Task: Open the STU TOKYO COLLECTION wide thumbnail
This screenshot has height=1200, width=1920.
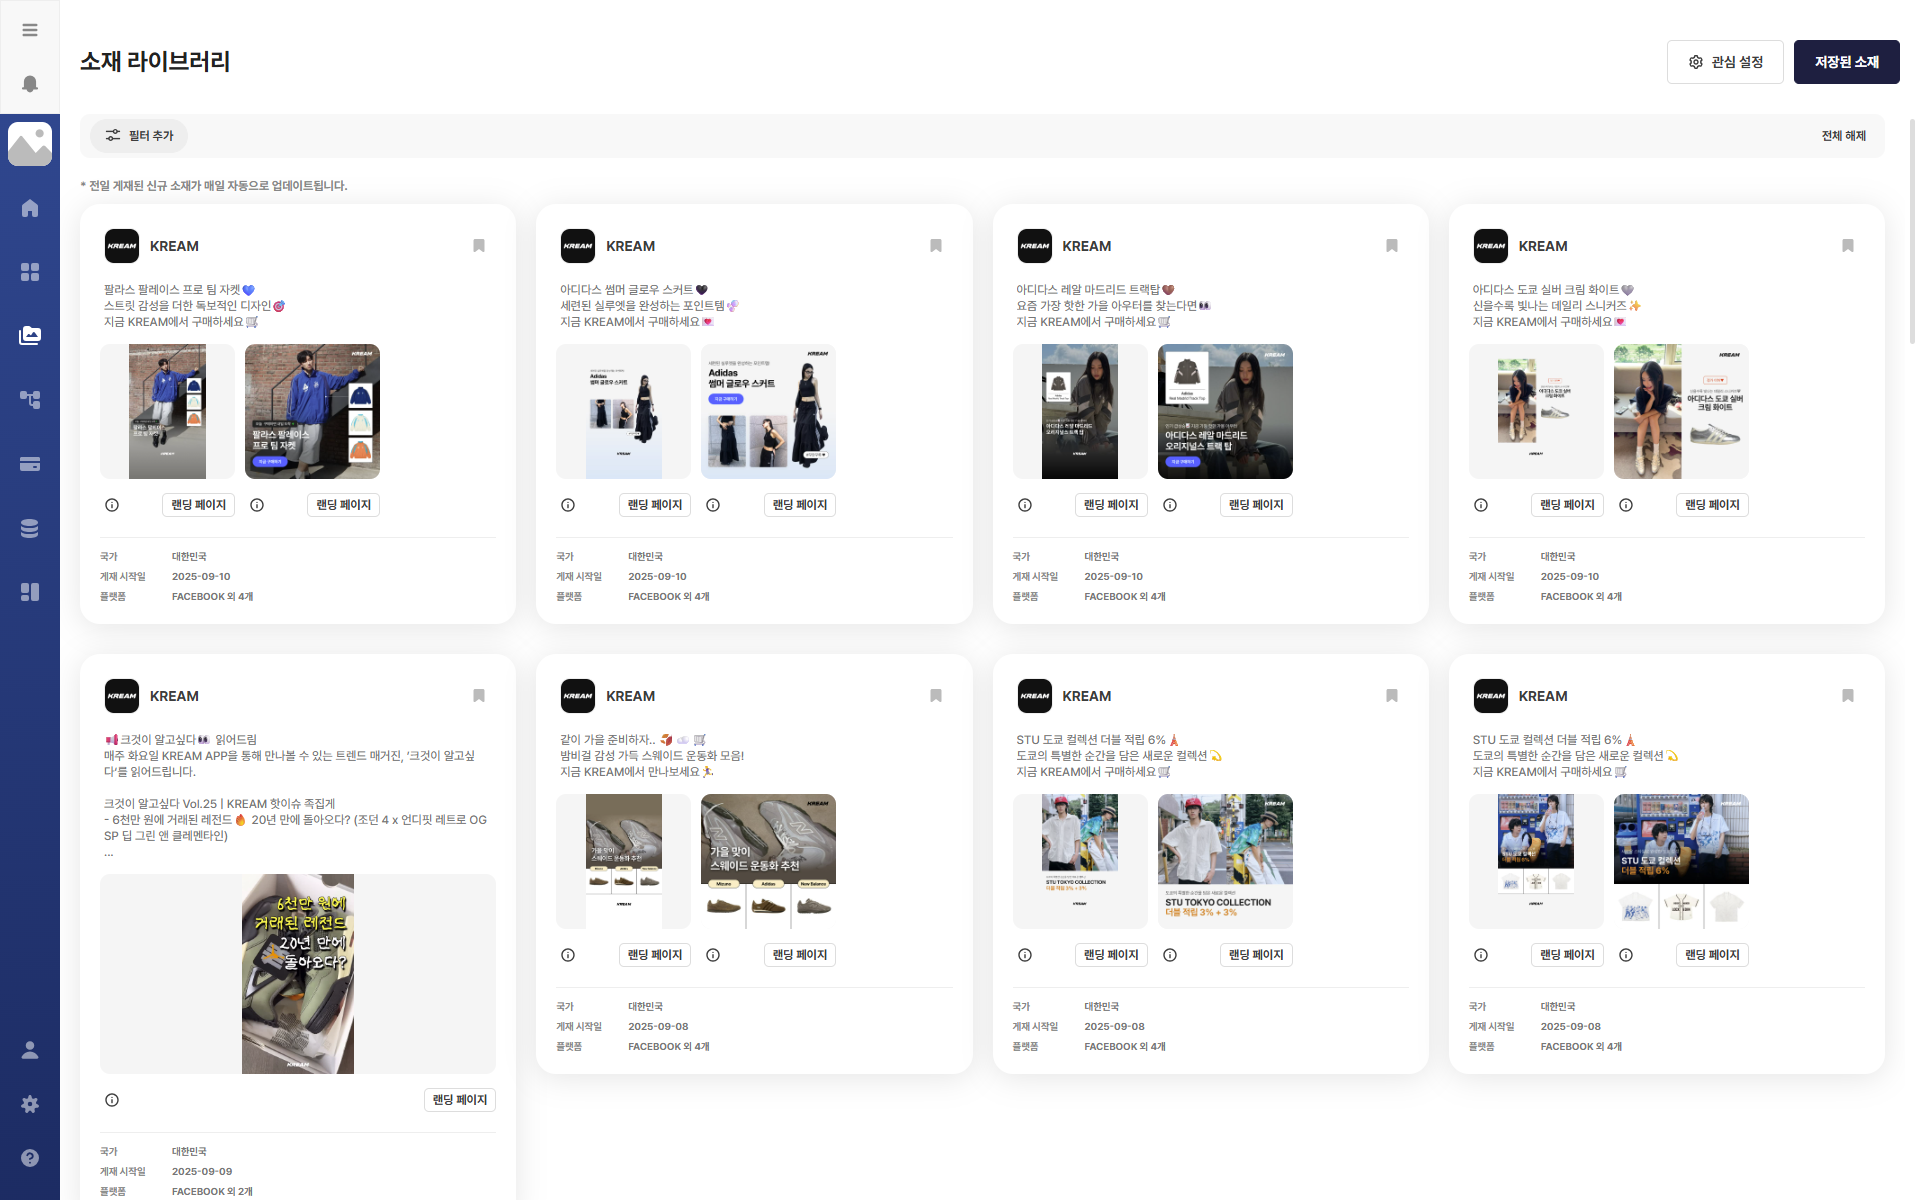Action: (x=1225, y=861)
